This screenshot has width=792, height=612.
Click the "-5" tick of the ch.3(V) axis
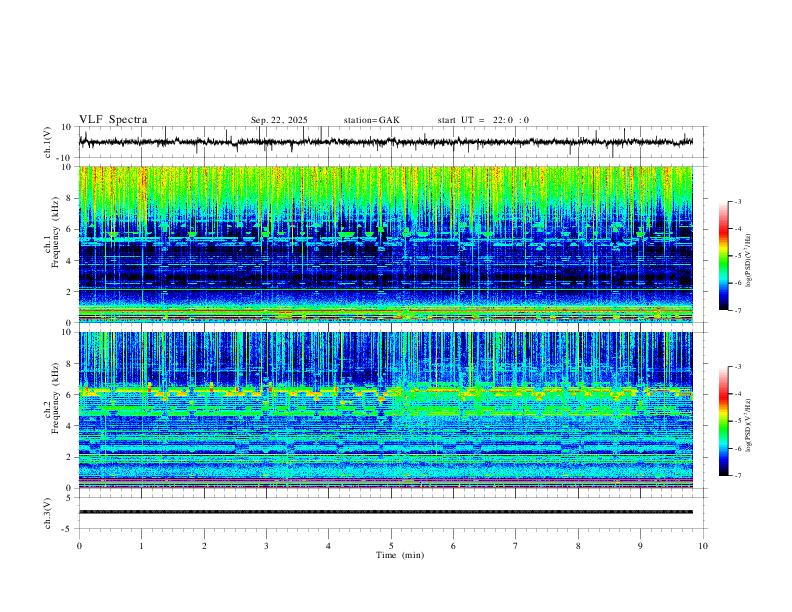point(67,529)
